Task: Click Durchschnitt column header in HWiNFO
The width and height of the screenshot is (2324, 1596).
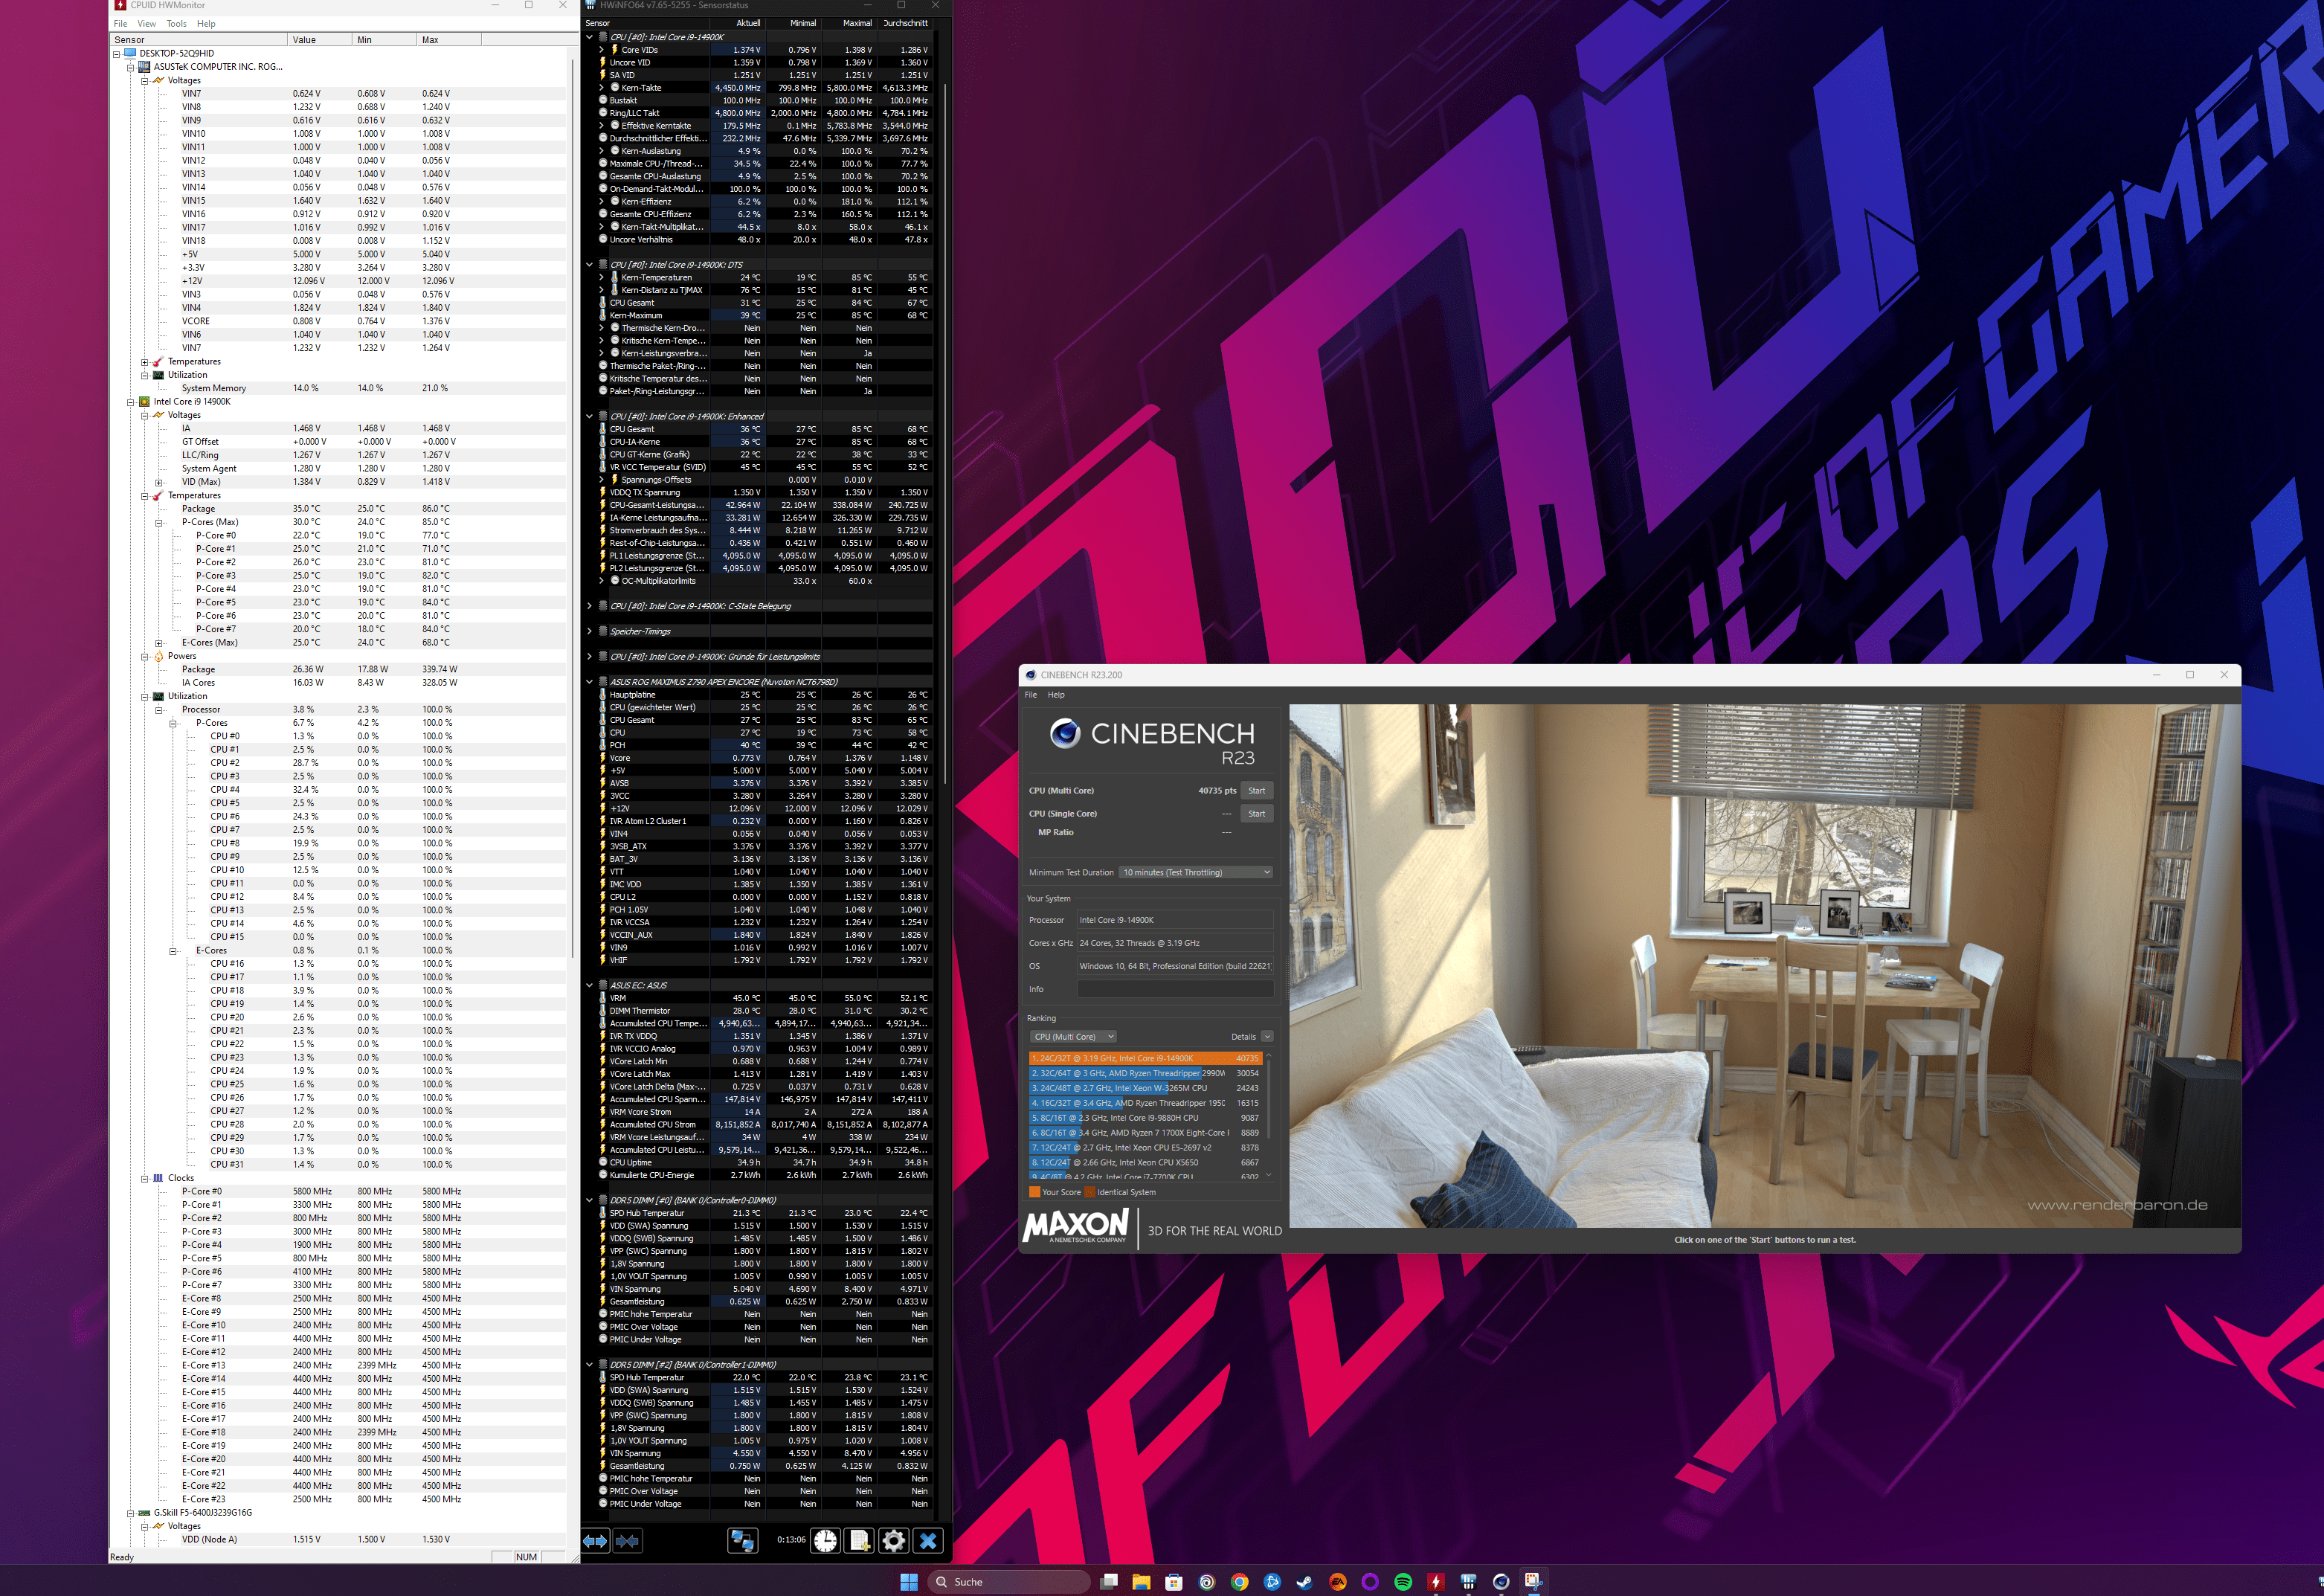Action: click(906, 23)
